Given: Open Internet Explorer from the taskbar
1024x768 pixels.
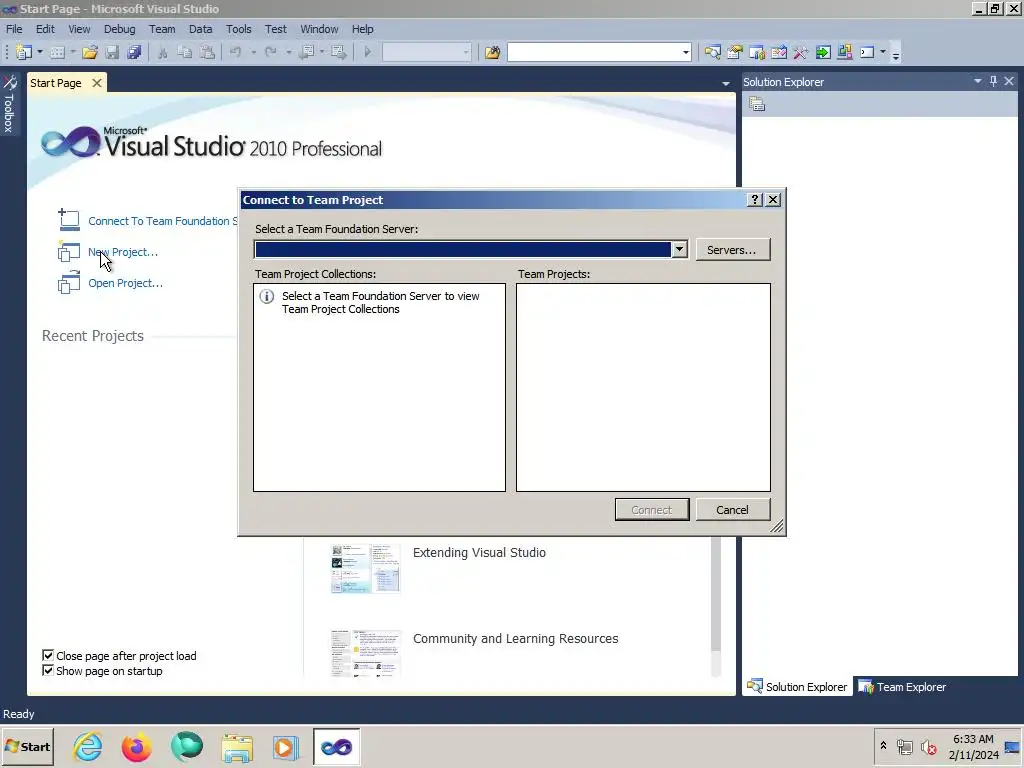Looking at the screenshot, I should coord(87,746).
